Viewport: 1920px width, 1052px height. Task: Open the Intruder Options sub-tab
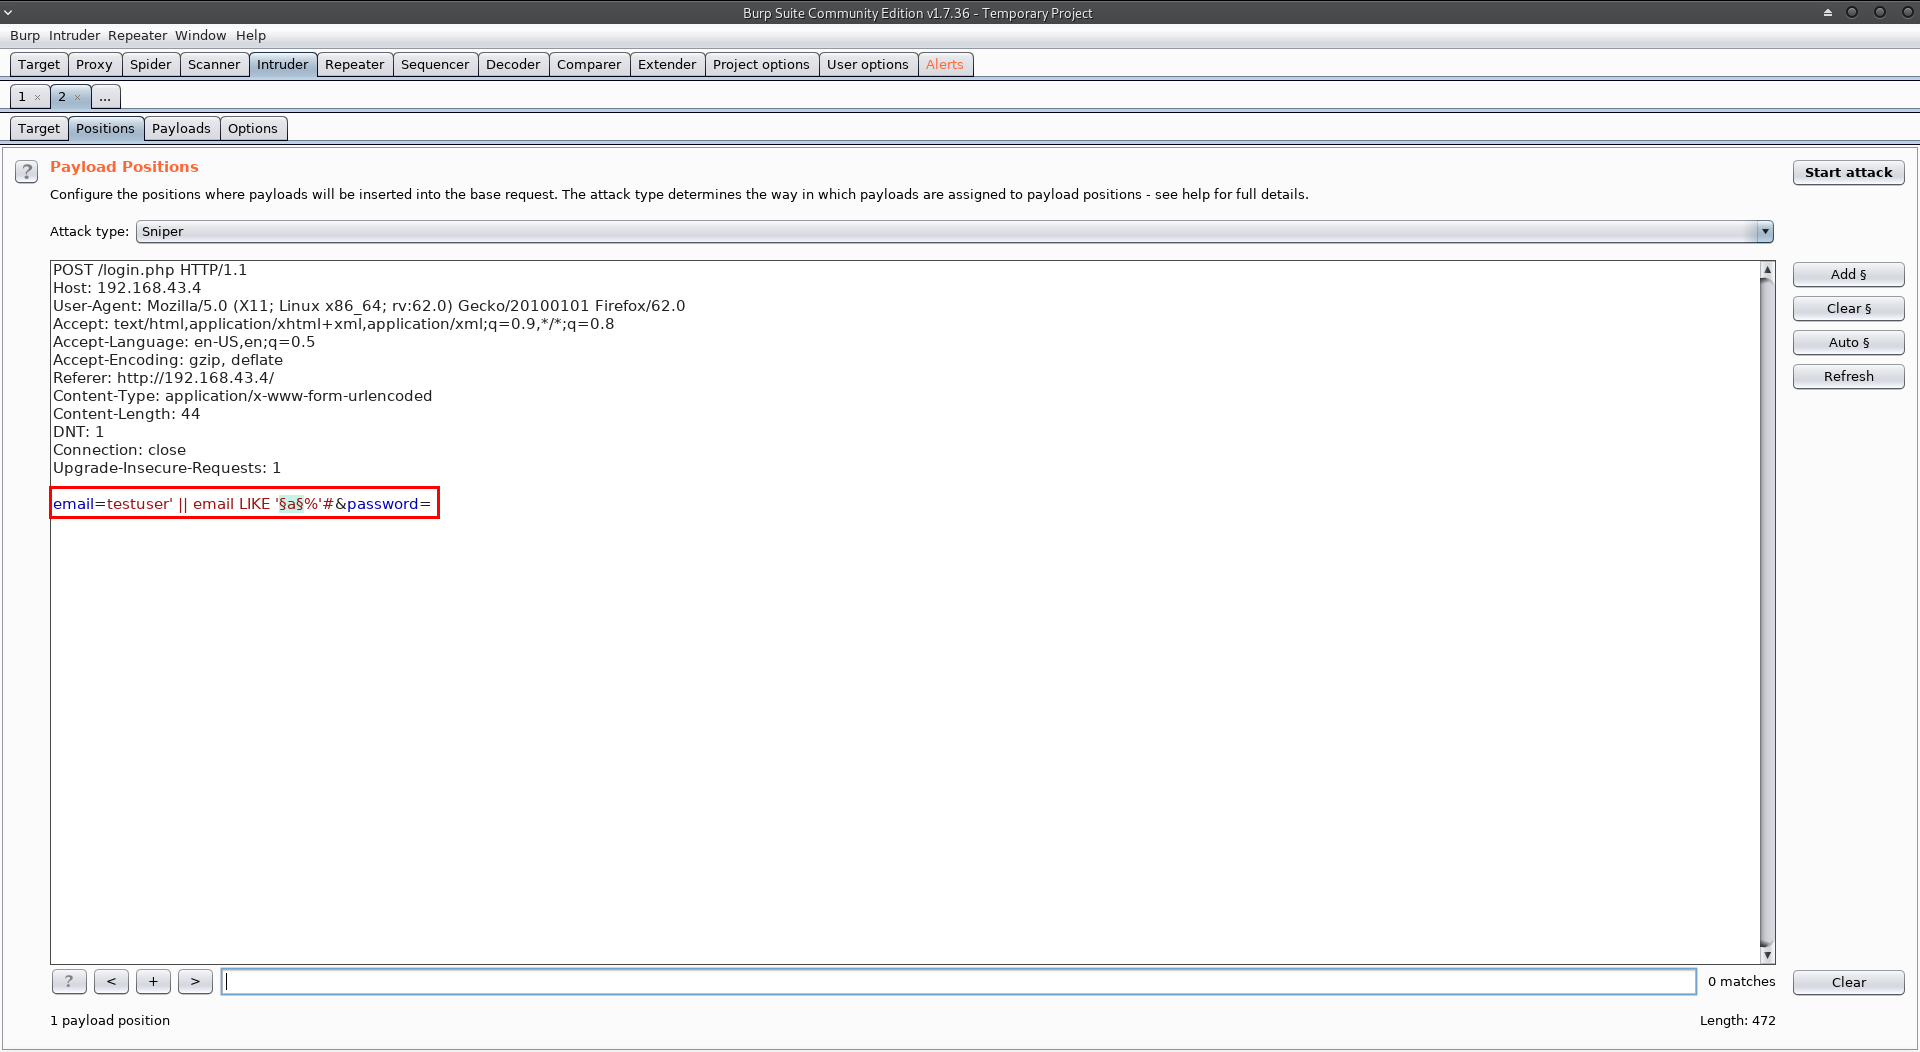click(x=253, y=129)
